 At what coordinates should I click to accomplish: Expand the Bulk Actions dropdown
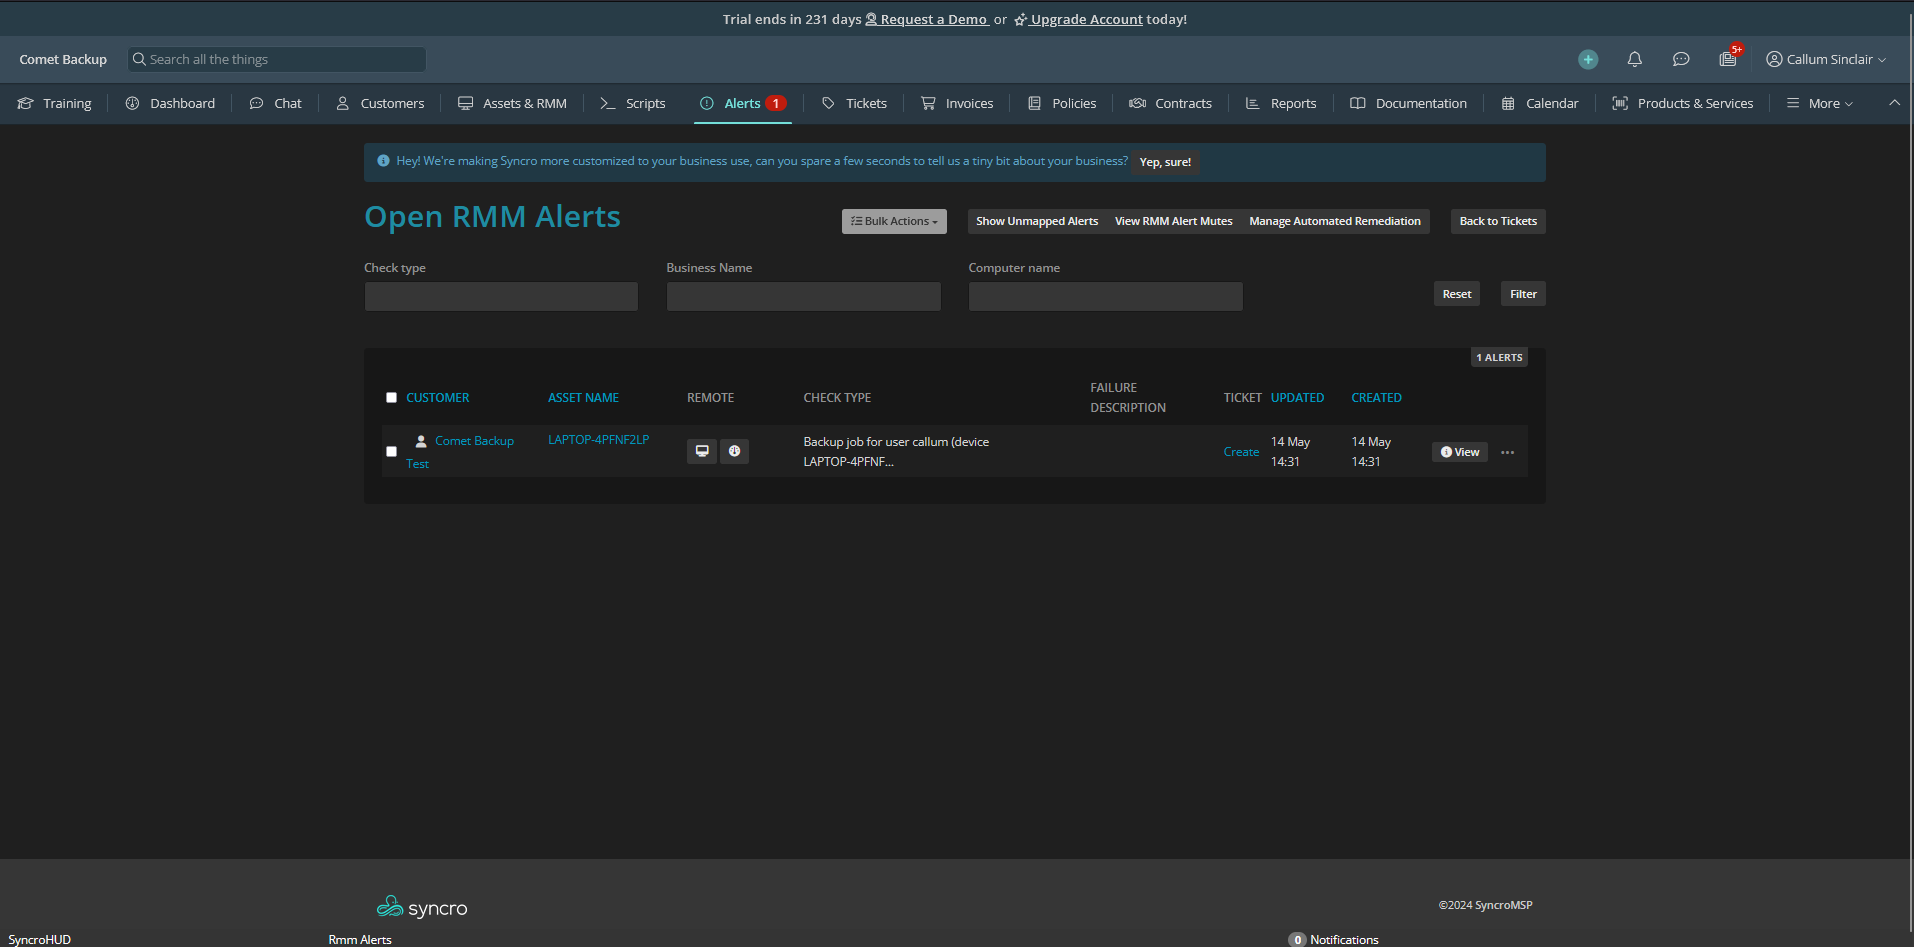pyautogui.click(x=894, y=222)
